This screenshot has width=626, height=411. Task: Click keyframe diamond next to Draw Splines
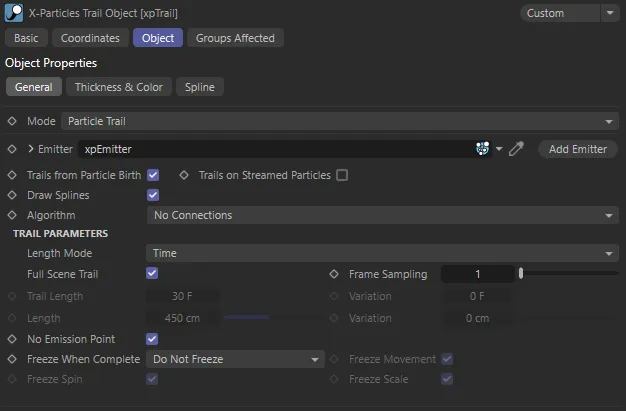(x=12, y=195)
